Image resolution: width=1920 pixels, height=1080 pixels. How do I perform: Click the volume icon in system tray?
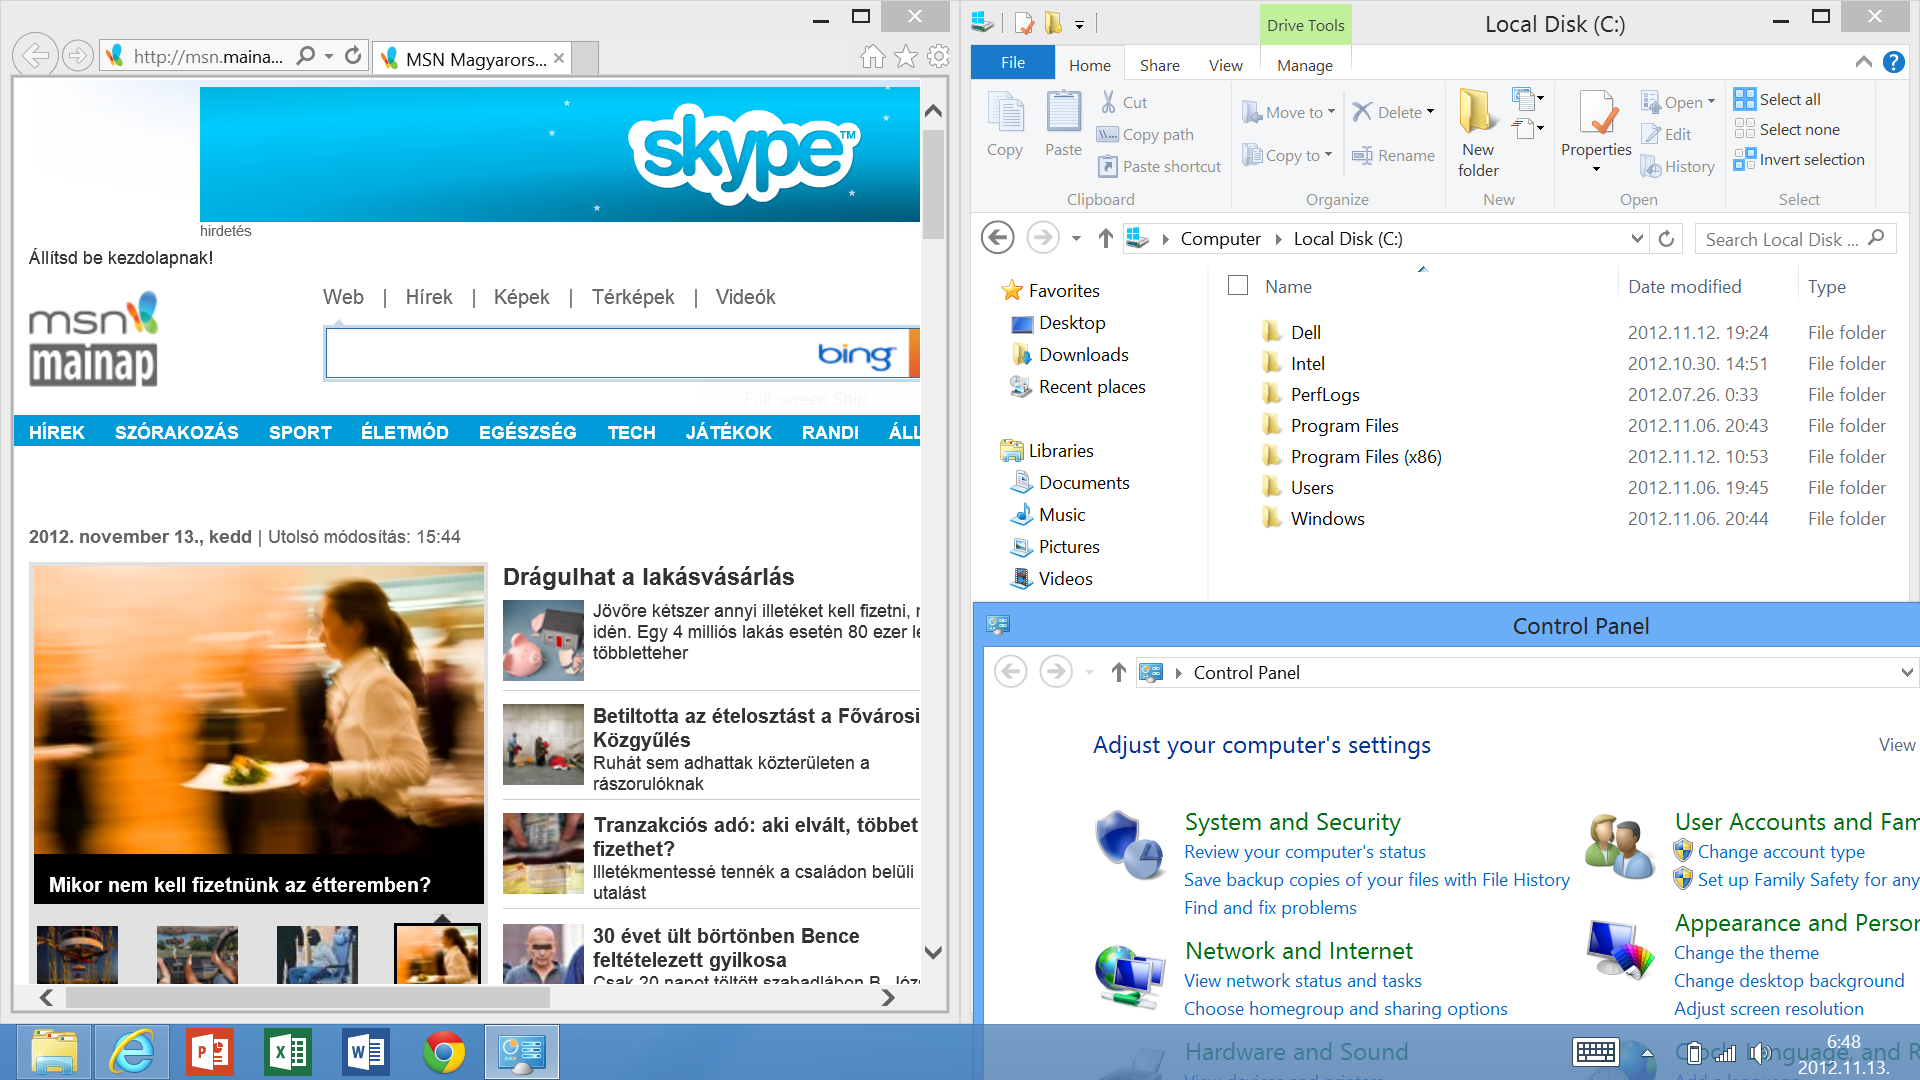pyautogui.click(x=1760, y=1053)
